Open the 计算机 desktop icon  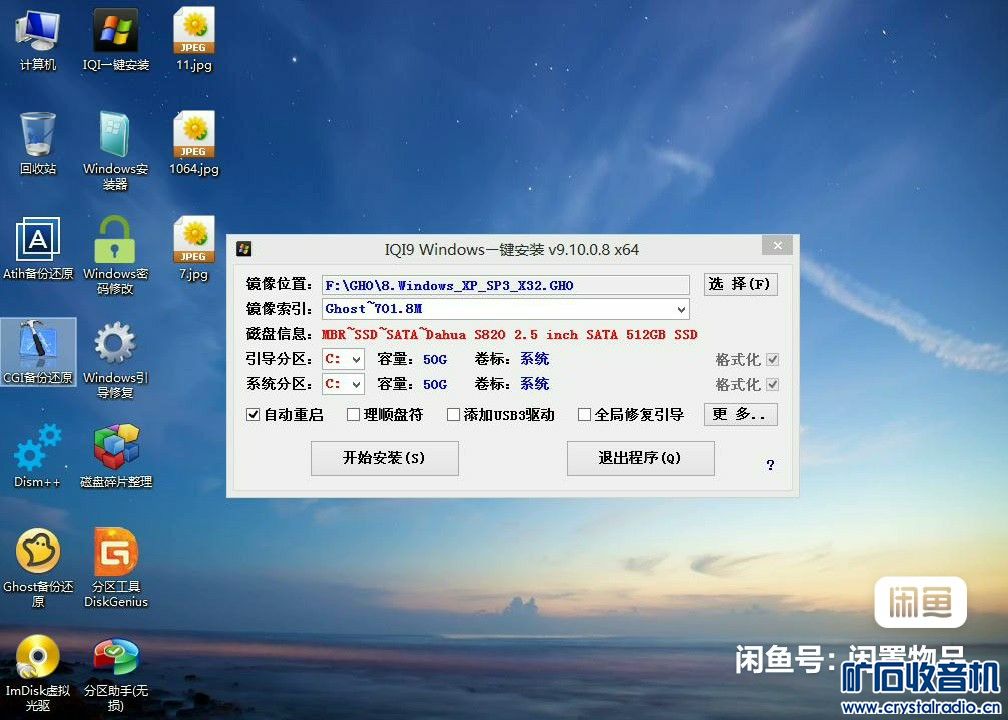coord(38,40)
